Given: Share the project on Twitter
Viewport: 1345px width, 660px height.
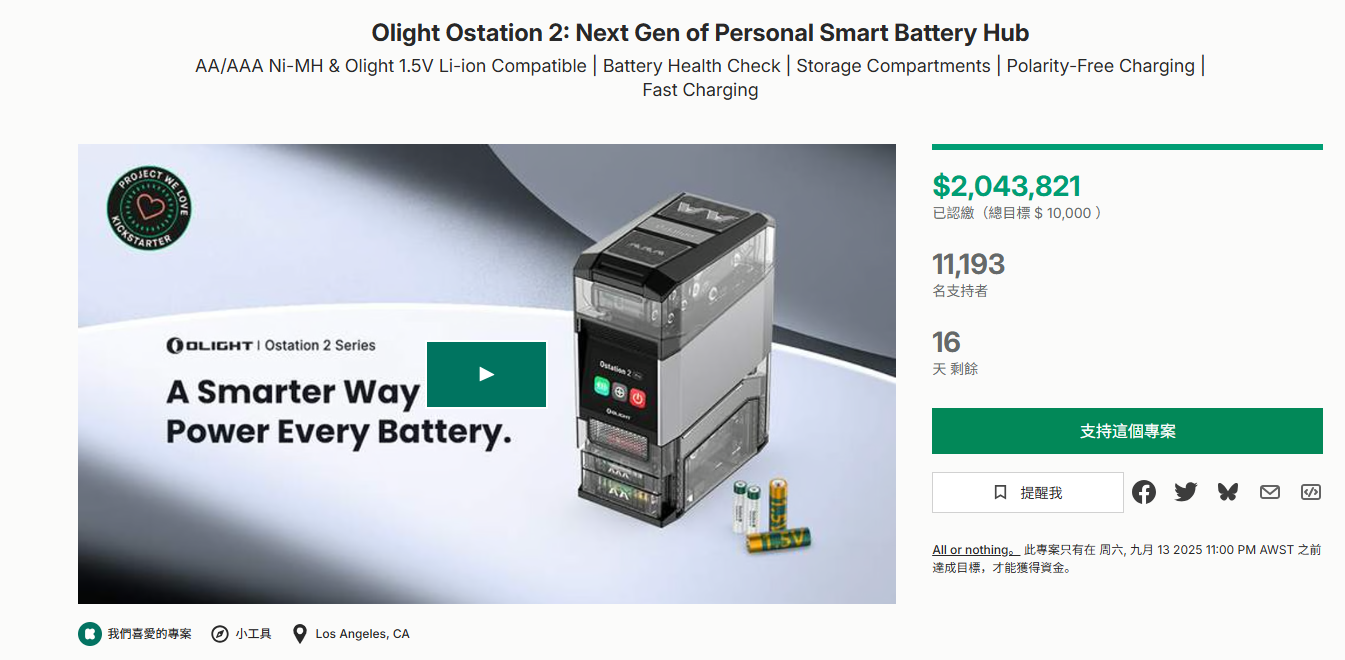Looking at the screenshot, I should [1186, 492].
